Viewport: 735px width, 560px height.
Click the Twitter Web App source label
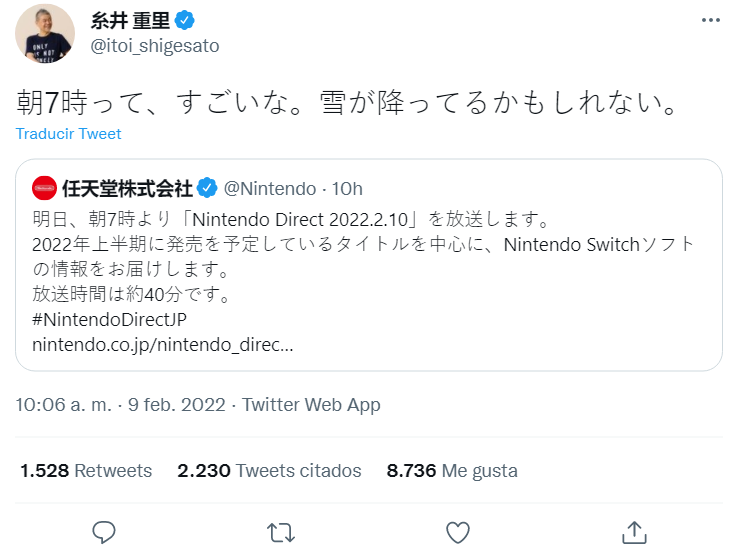[311, 405]
